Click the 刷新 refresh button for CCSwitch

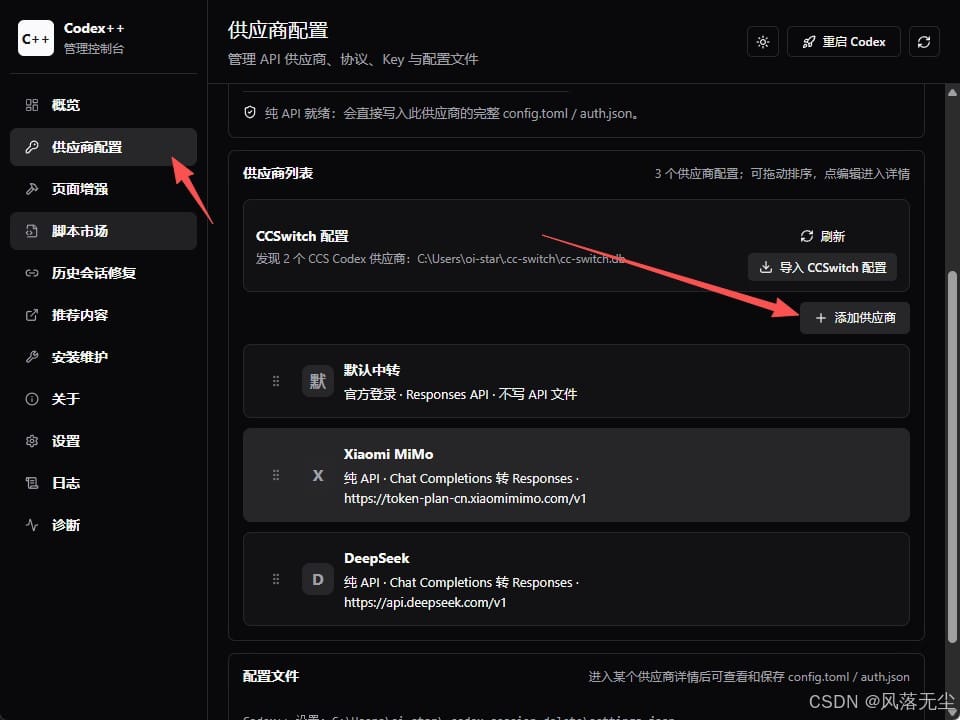822,236
